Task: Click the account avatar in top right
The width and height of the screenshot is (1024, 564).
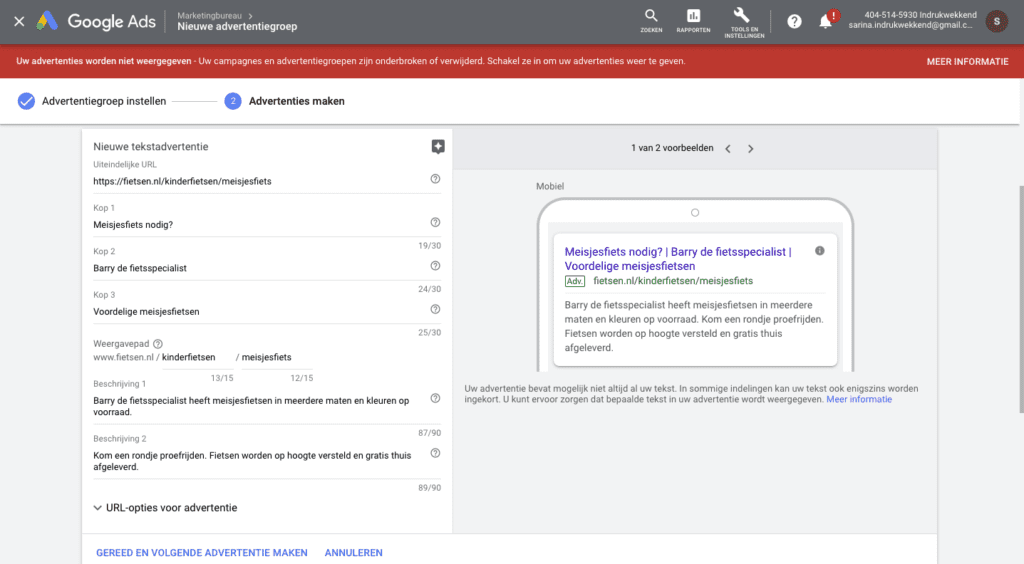Action: tap(996, 21)
